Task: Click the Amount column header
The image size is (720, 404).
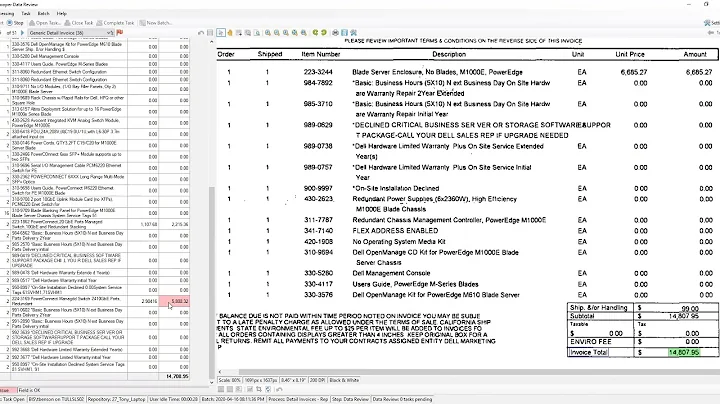Action: (695, 54)
